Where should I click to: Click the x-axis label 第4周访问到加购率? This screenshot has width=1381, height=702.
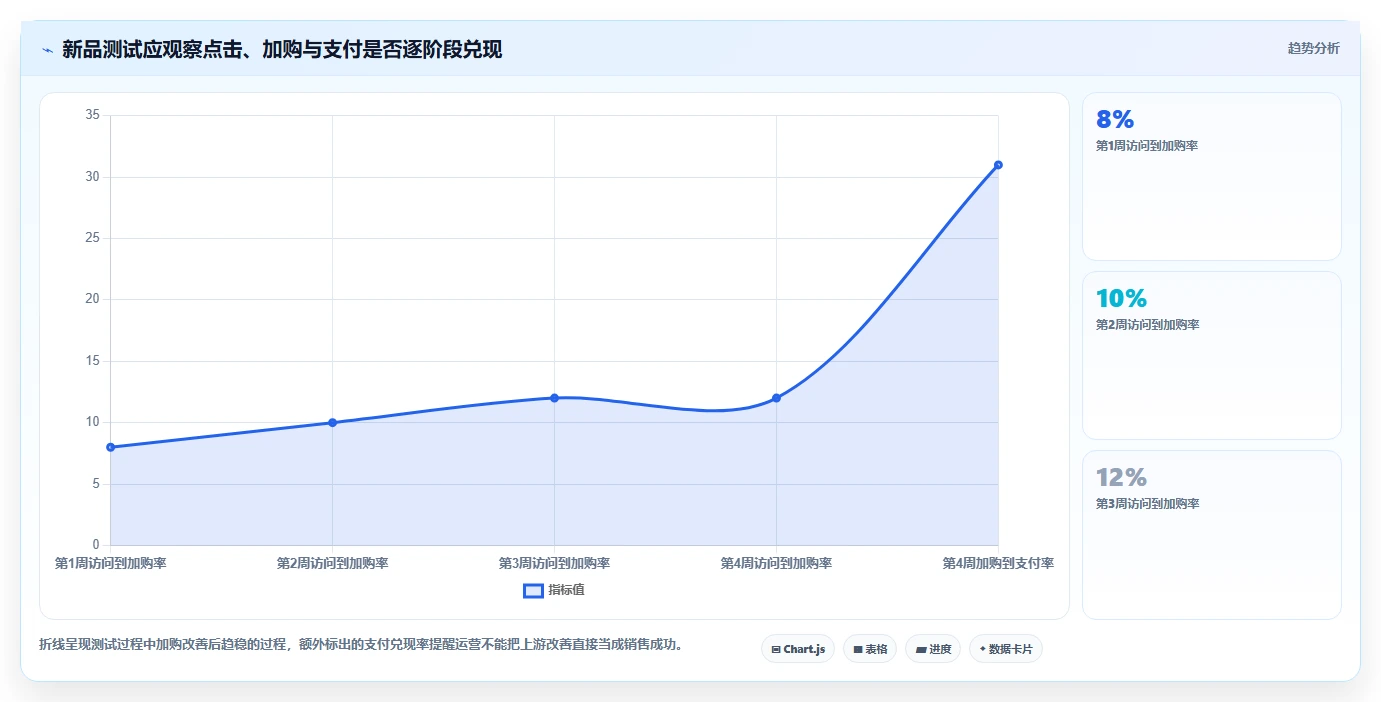tap(776, 563)
